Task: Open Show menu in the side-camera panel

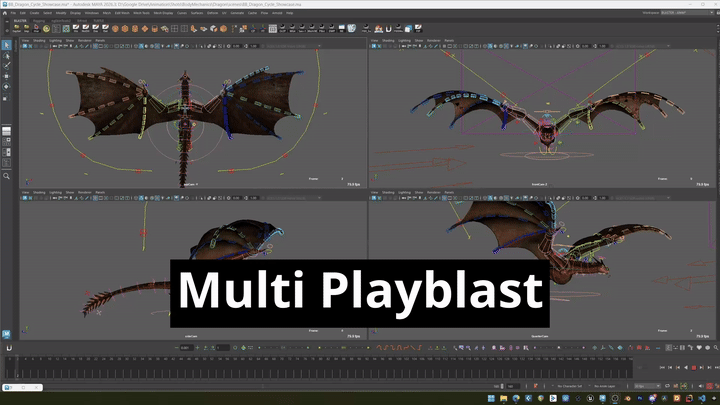Action: click(70, 192)
